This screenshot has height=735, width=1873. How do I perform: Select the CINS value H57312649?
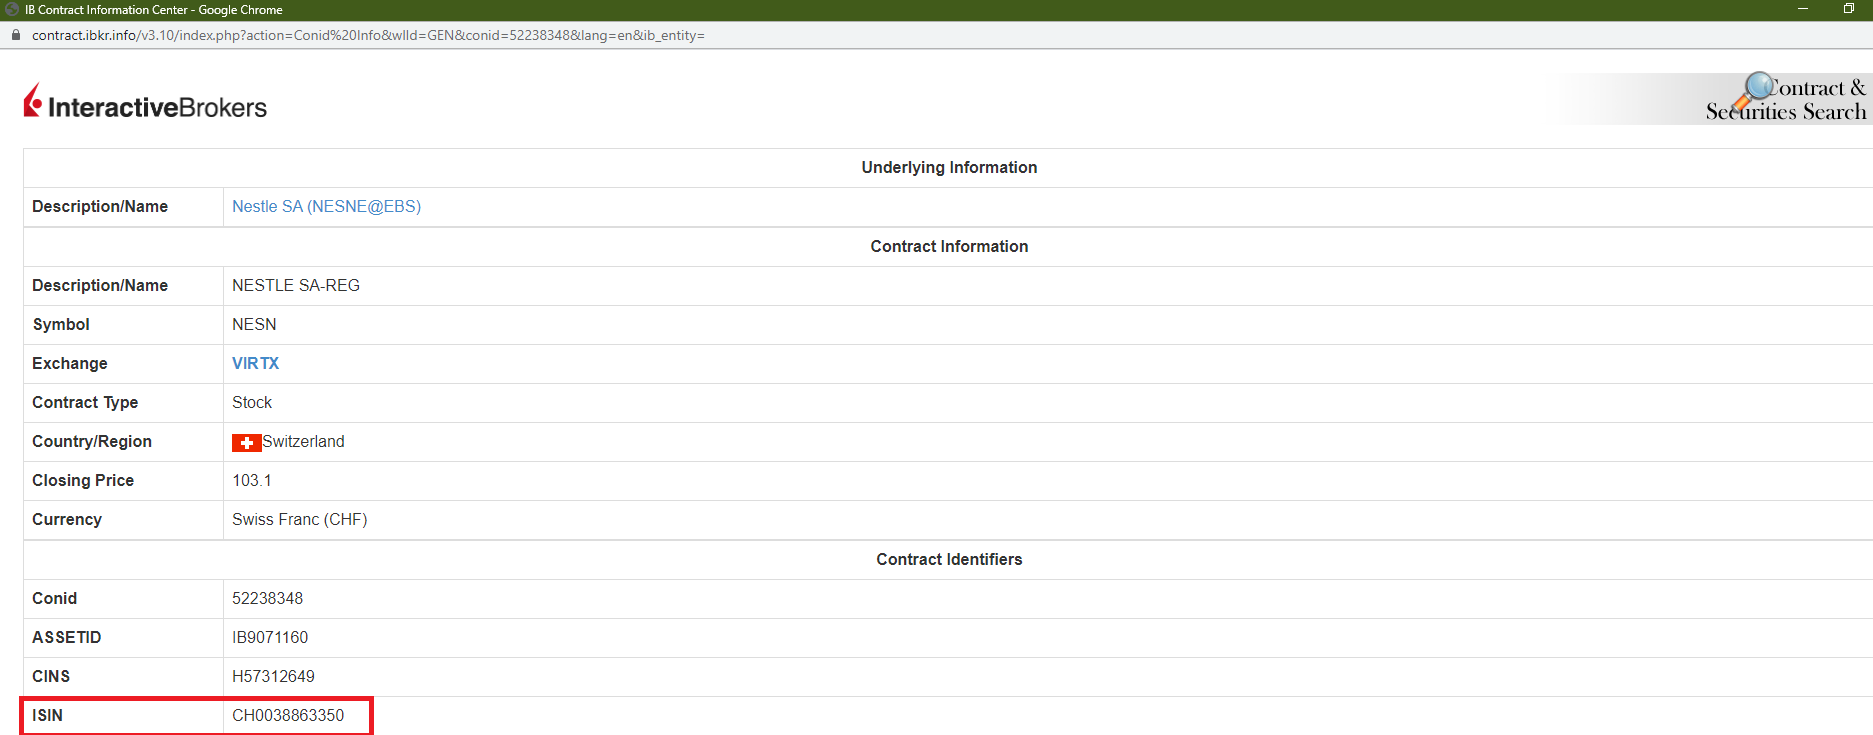pyautogui.click(x=273, y=676)
